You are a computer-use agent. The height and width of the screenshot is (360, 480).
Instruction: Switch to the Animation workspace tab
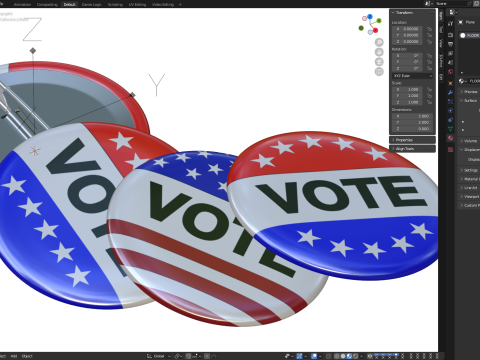pyautogui.click(x=23, y=4)
